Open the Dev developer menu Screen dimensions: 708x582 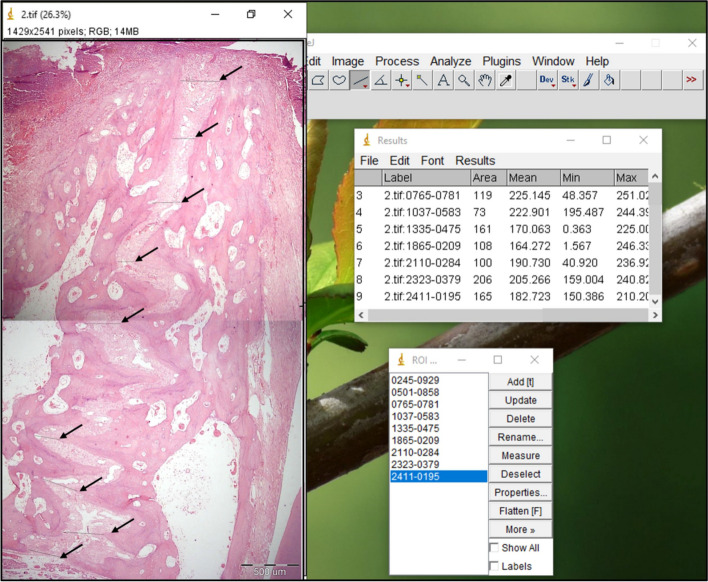click(x=547, y=80)
